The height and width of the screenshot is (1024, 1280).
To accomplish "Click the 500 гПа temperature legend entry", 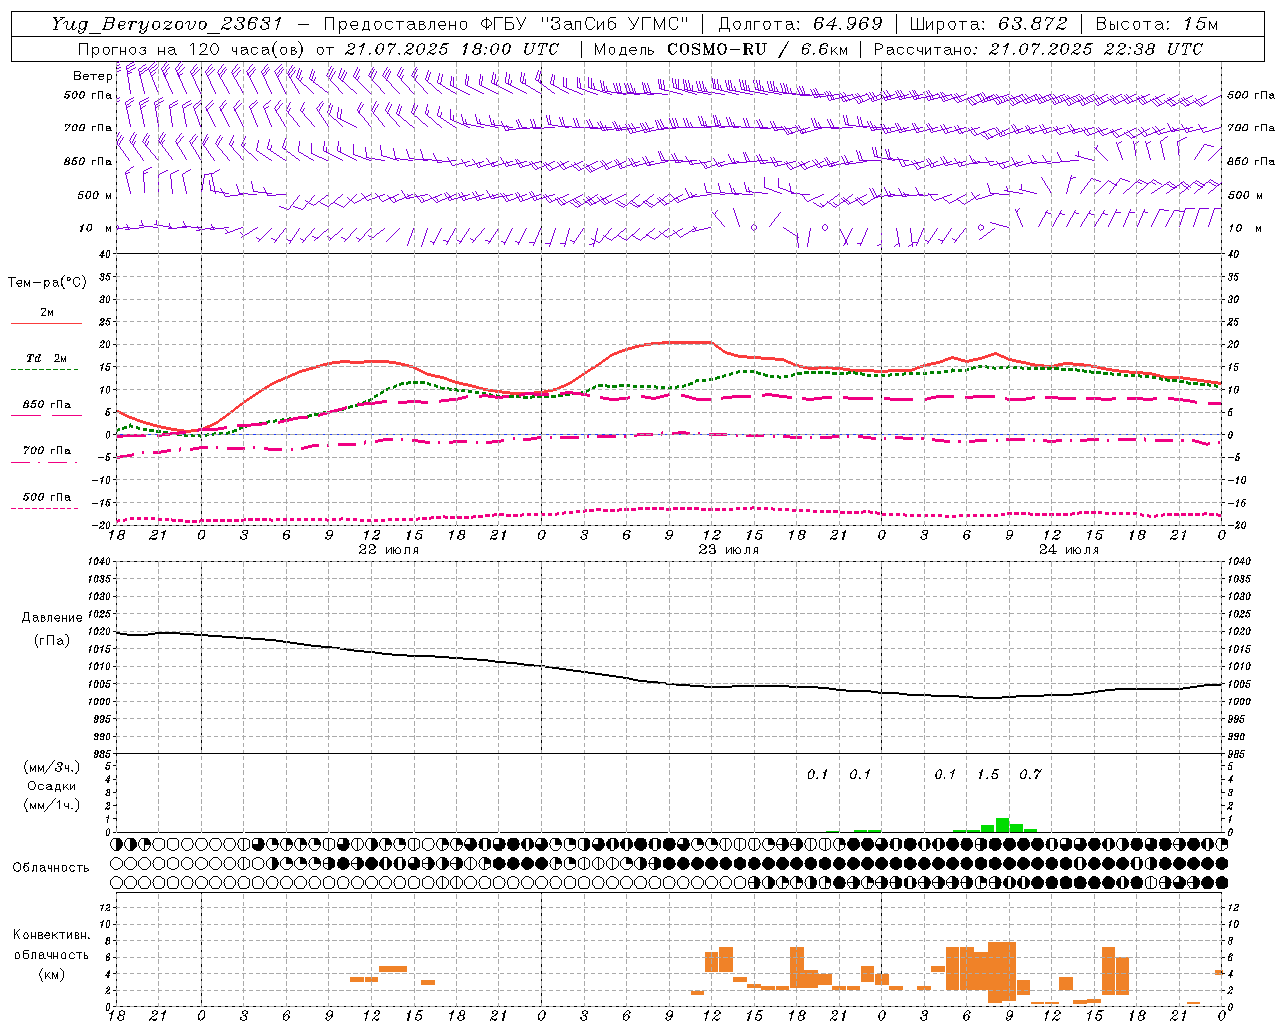I will click(x=47, y=497).
